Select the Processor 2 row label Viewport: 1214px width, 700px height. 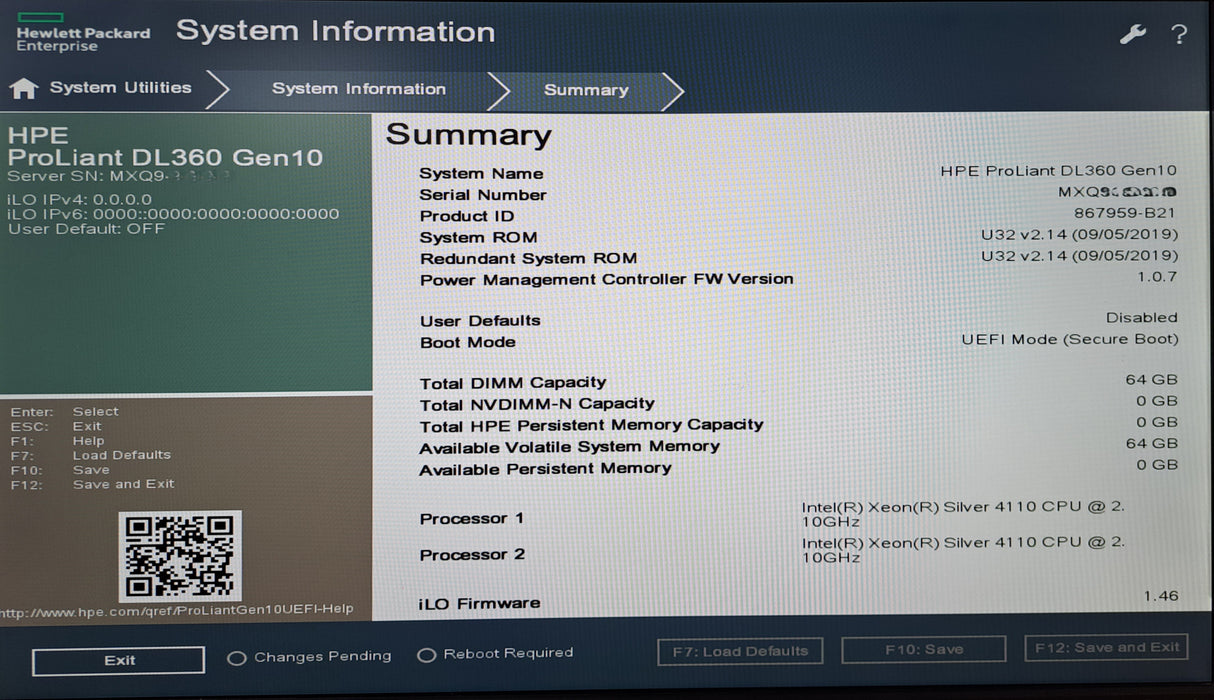click(x=472, y=555)
